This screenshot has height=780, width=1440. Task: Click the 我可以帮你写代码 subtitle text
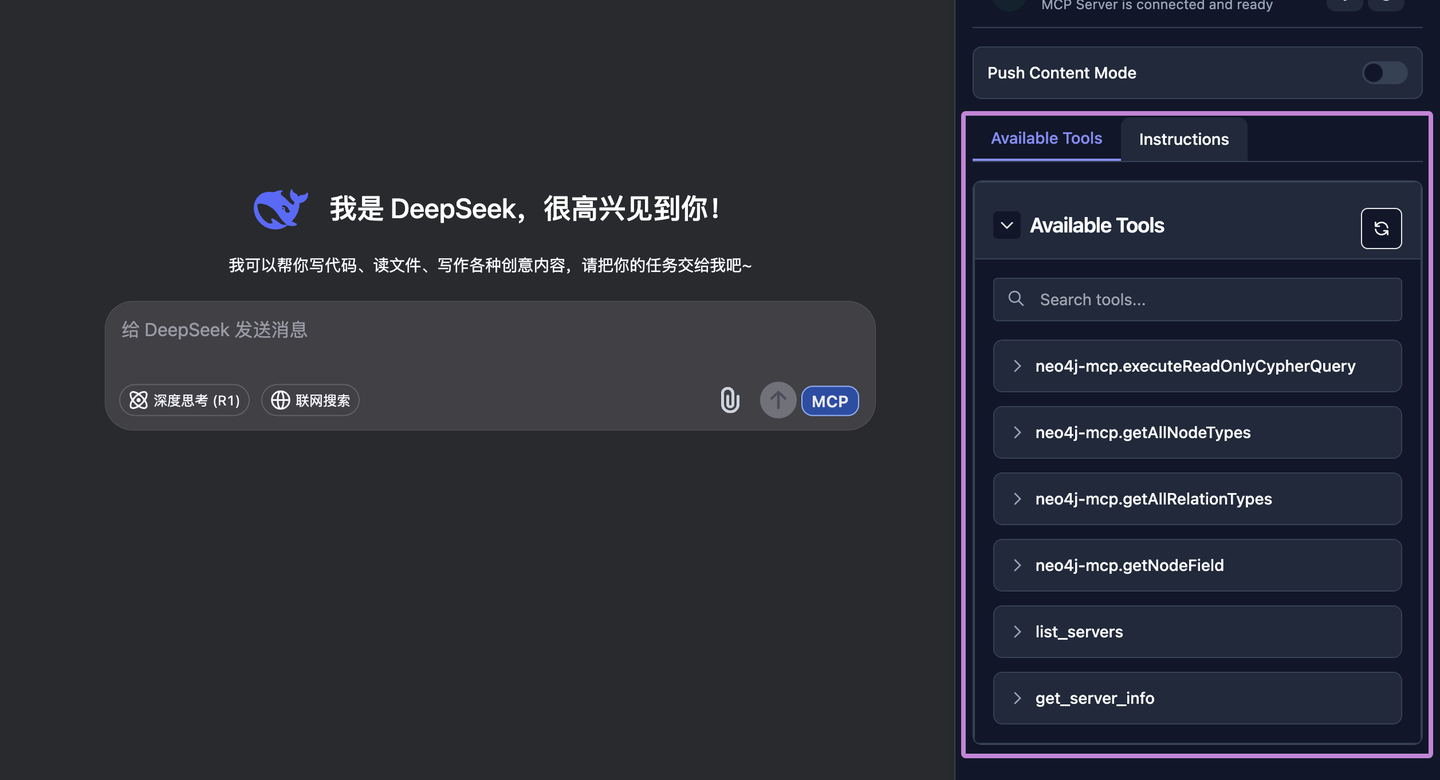click(490, 265)
